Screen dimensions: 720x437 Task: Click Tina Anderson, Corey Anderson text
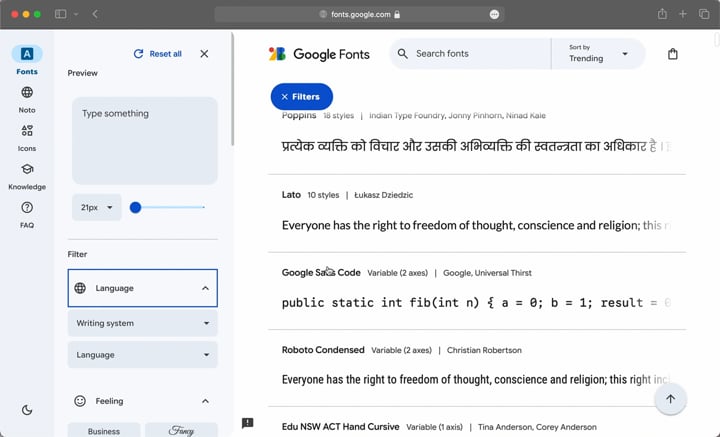(537, 427)
